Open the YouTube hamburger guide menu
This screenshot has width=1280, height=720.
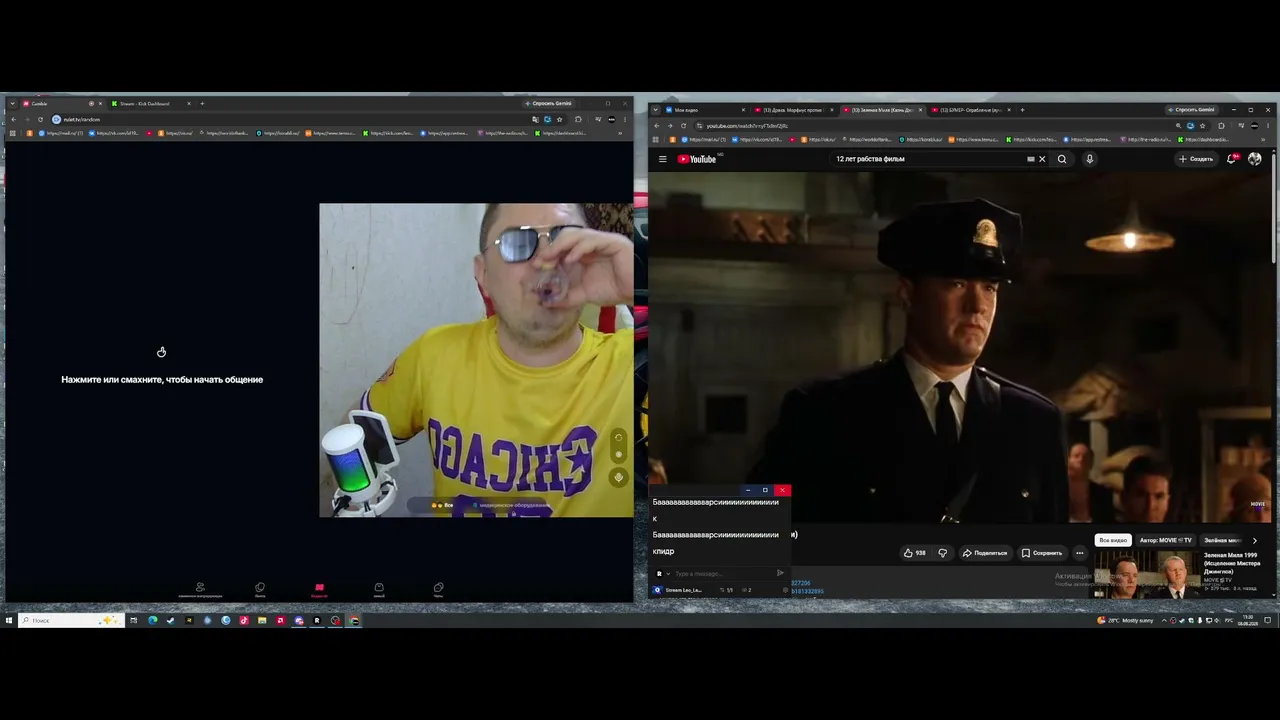[x=662, y=159]
